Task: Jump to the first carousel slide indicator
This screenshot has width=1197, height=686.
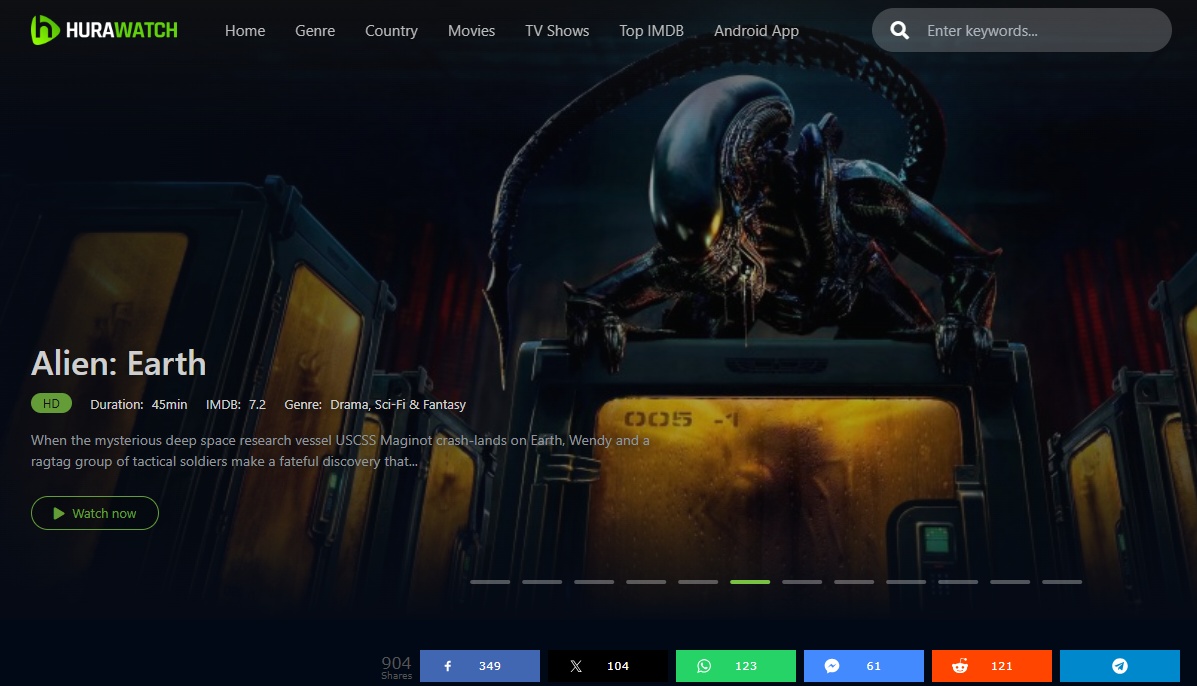Action: [x=490, y=581]
